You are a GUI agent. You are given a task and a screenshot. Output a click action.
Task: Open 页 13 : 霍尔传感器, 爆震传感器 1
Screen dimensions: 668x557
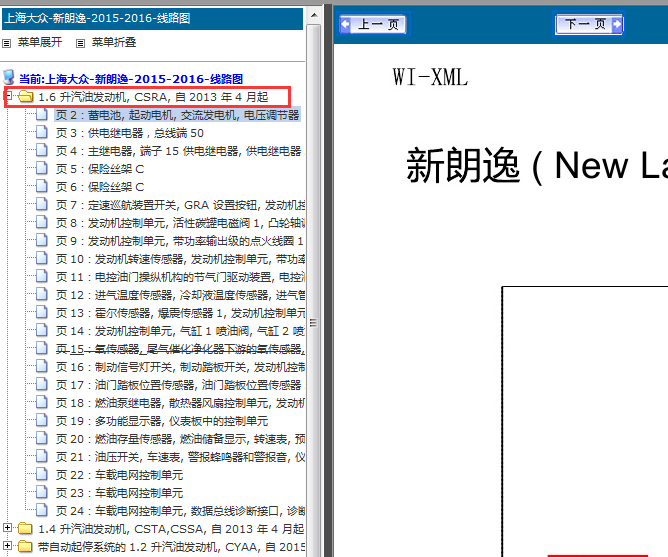179,313
